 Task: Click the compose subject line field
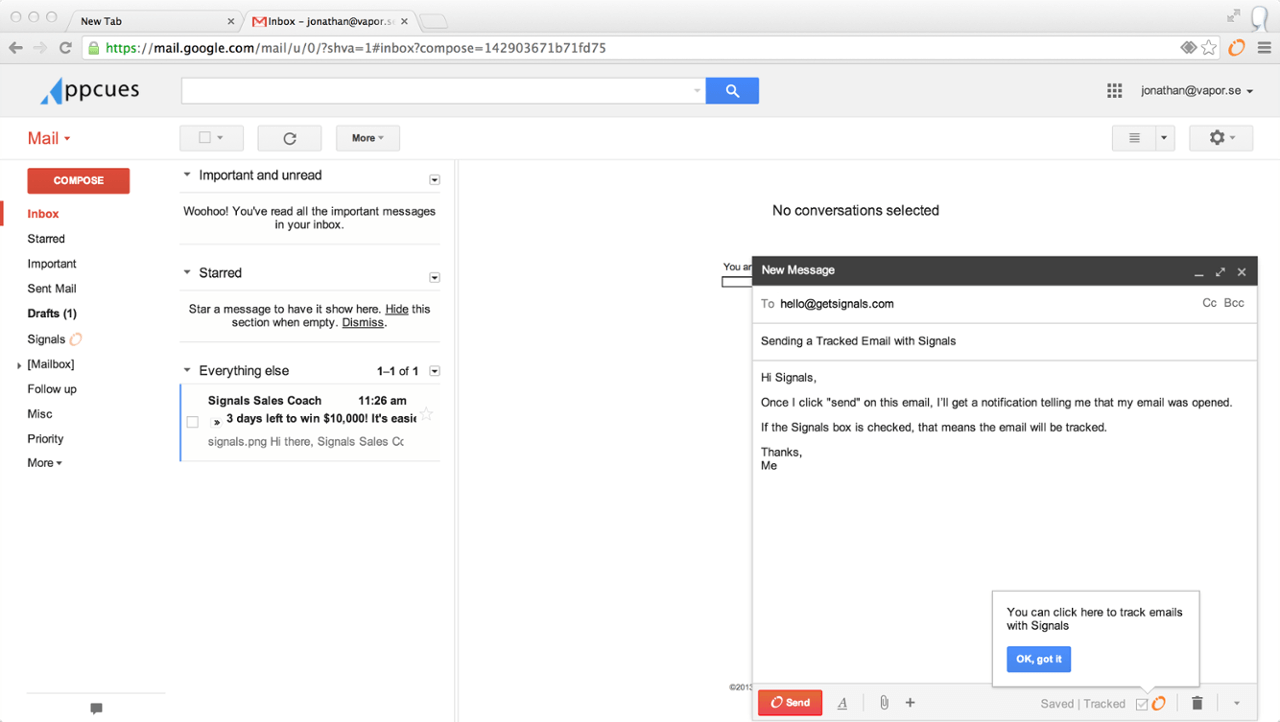coord(1004,341)
